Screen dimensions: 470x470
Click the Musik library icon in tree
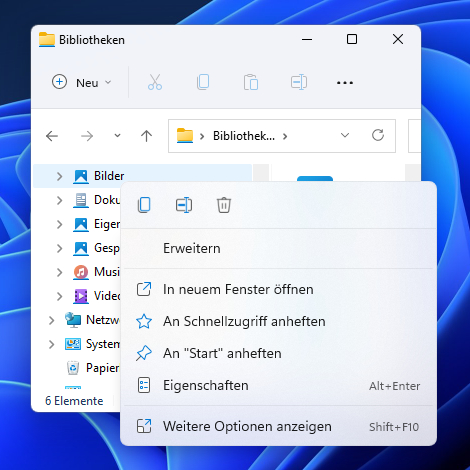tap(81, 272)
